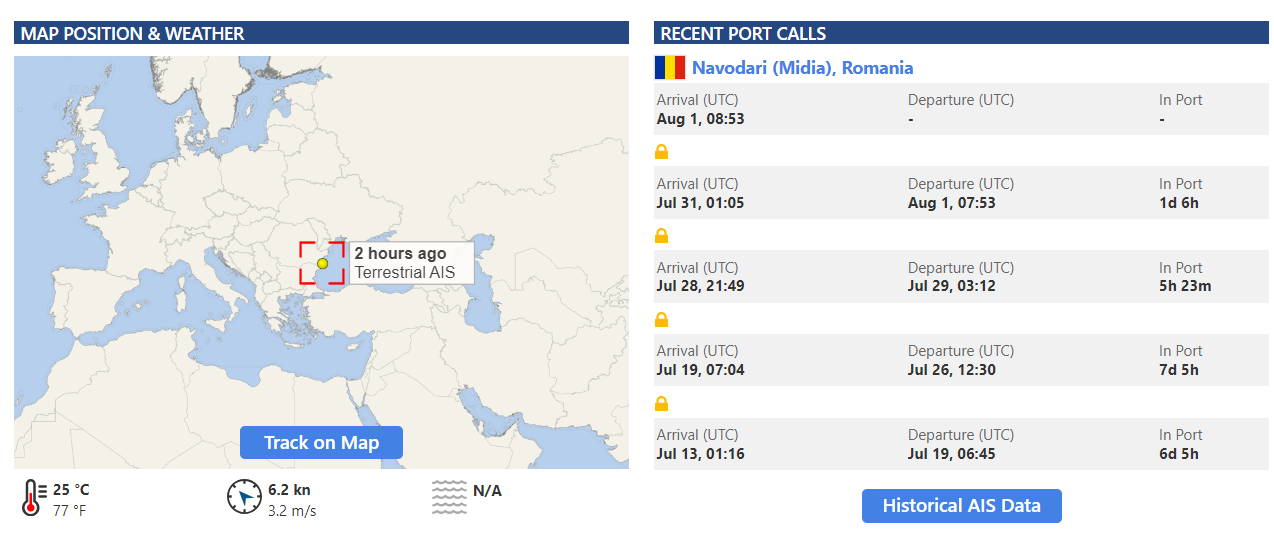This screenshot has height=538, width=1274.
Task: Click lock icon above Jul 28 arrival
Action: click(661, 236)
